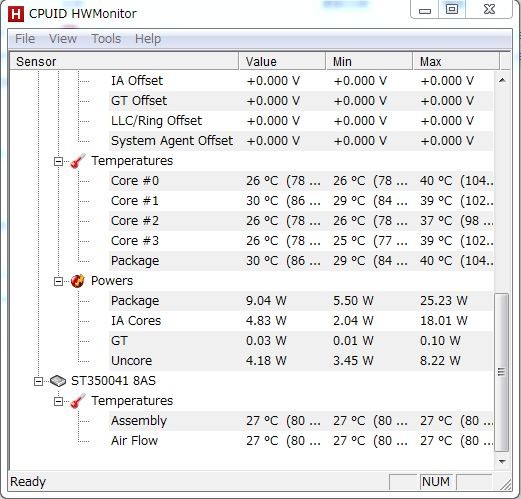Collapse the CPU Temperatures tree node
Image resolution: width=521 pixels, height=499 pixels.
coord(58,162)
